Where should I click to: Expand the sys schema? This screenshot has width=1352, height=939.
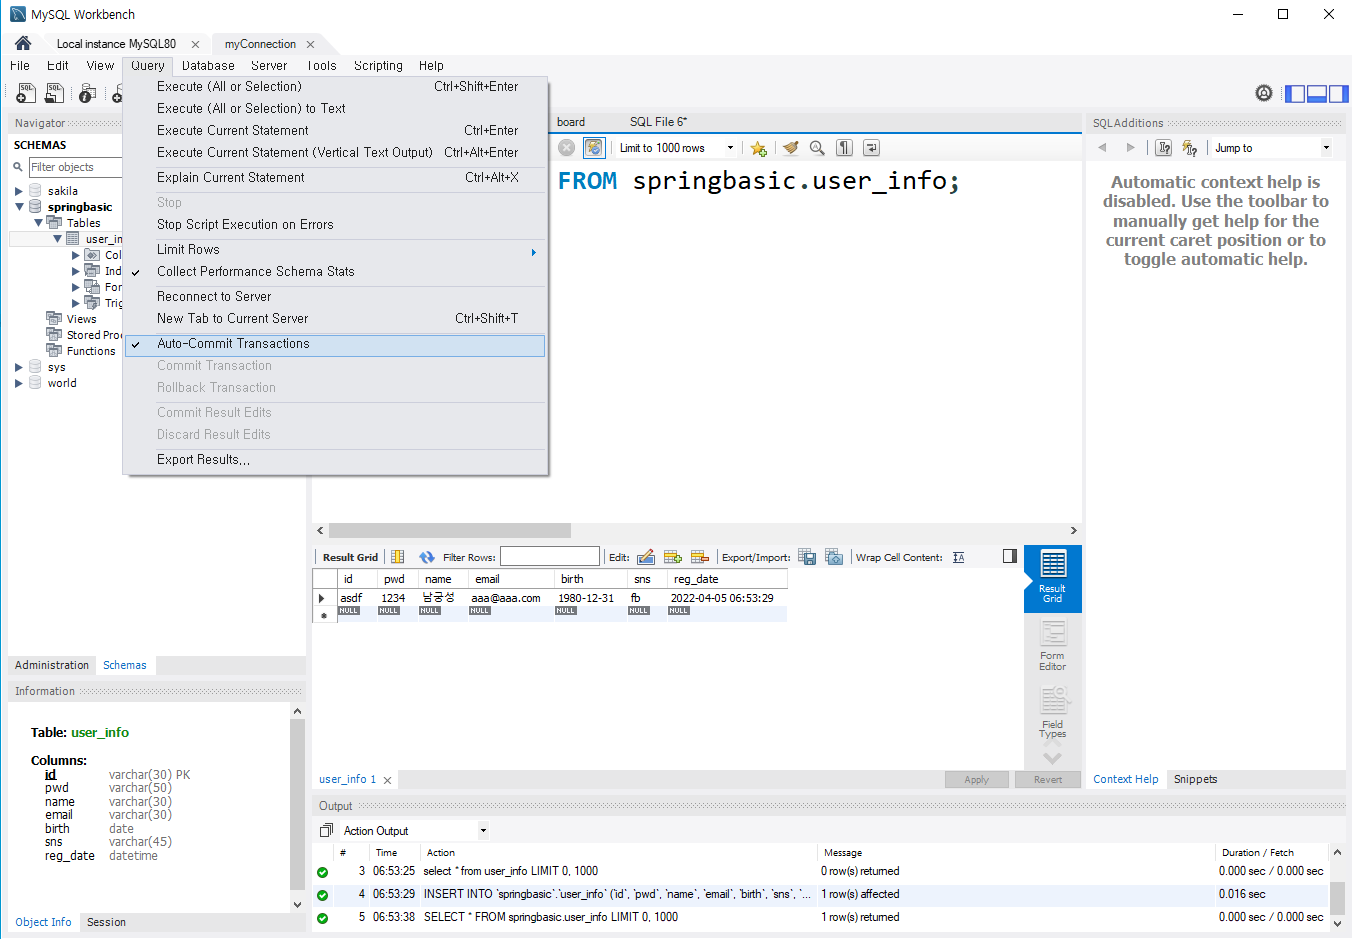(x=19, y=367)
